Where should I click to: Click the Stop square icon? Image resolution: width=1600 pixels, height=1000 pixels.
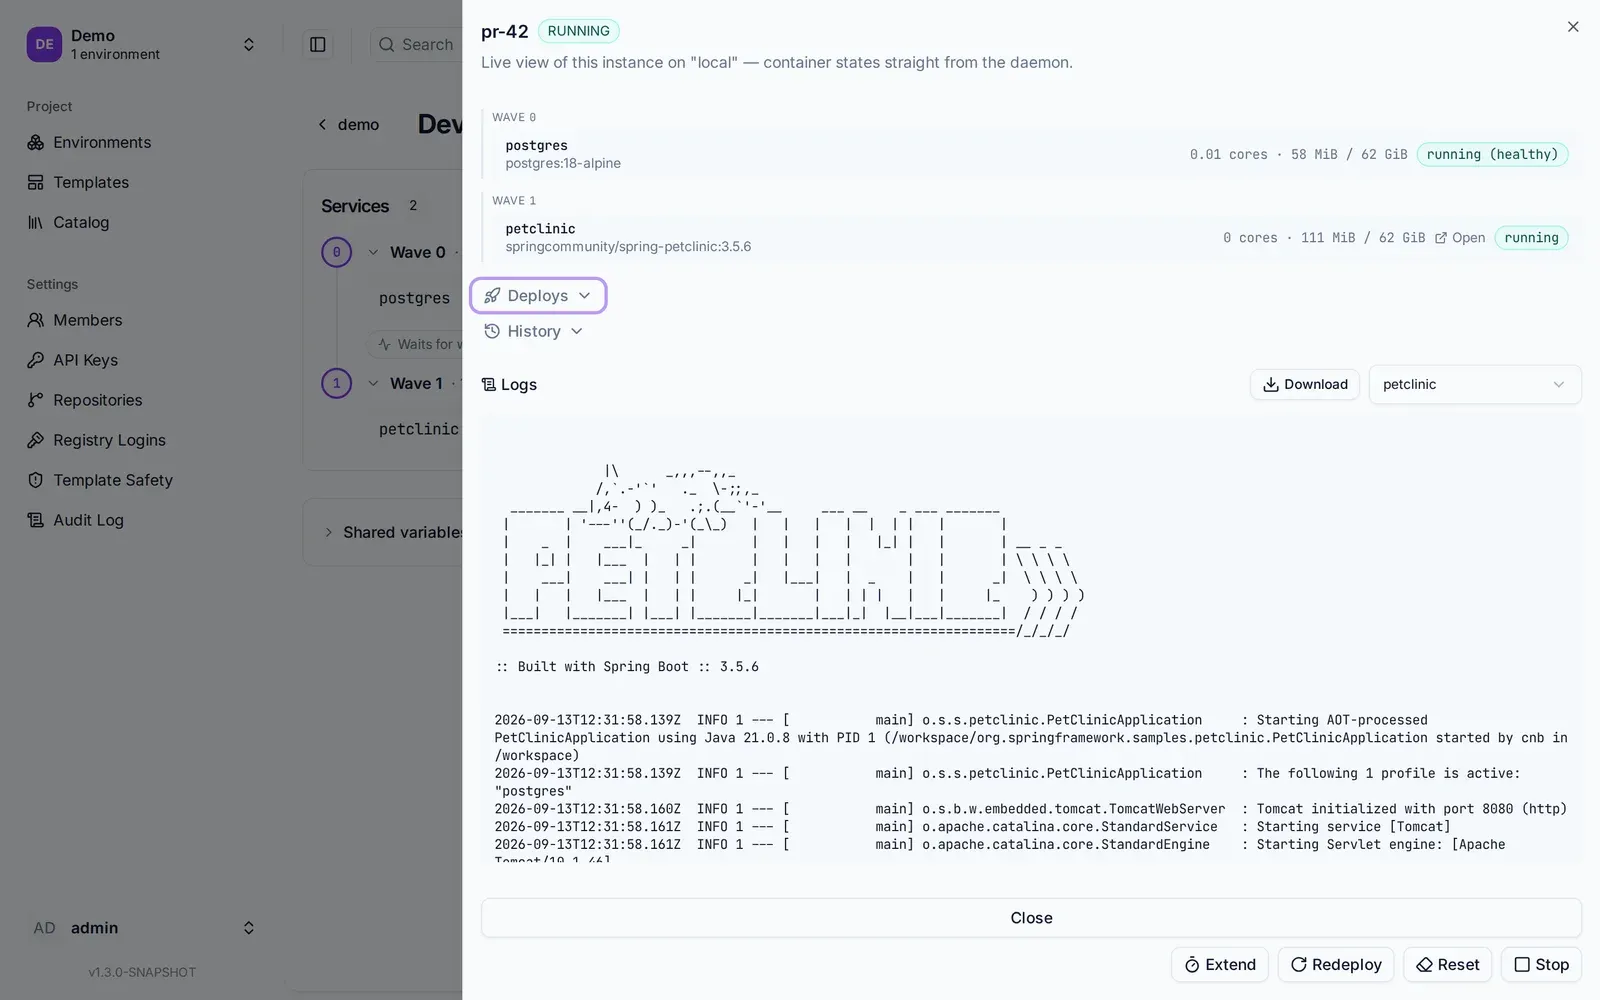tap(1522, 965)
